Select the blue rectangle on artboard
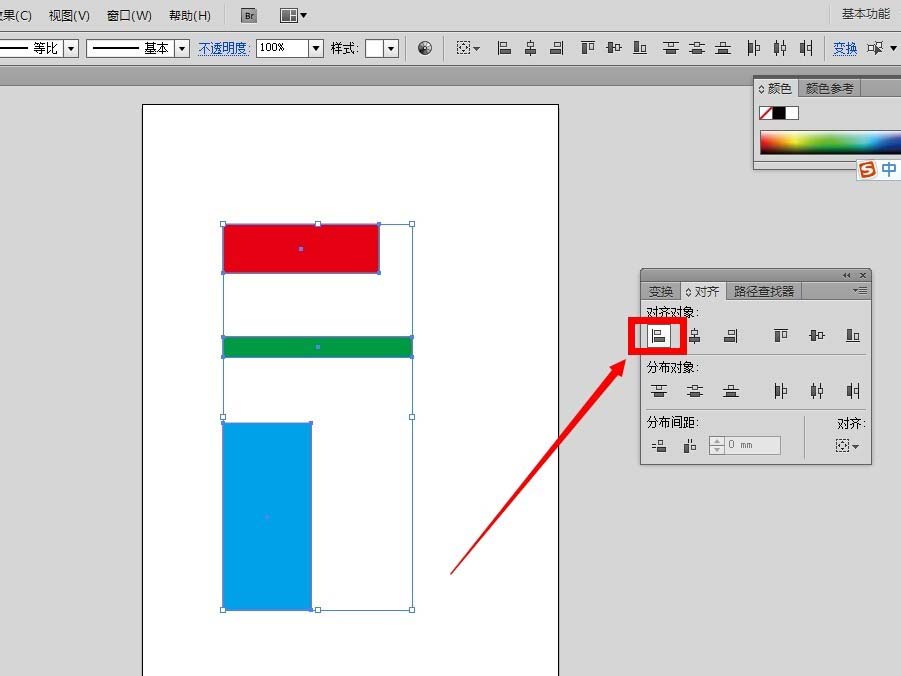Viewport: 901px width, 676px height. coord(267,516)
